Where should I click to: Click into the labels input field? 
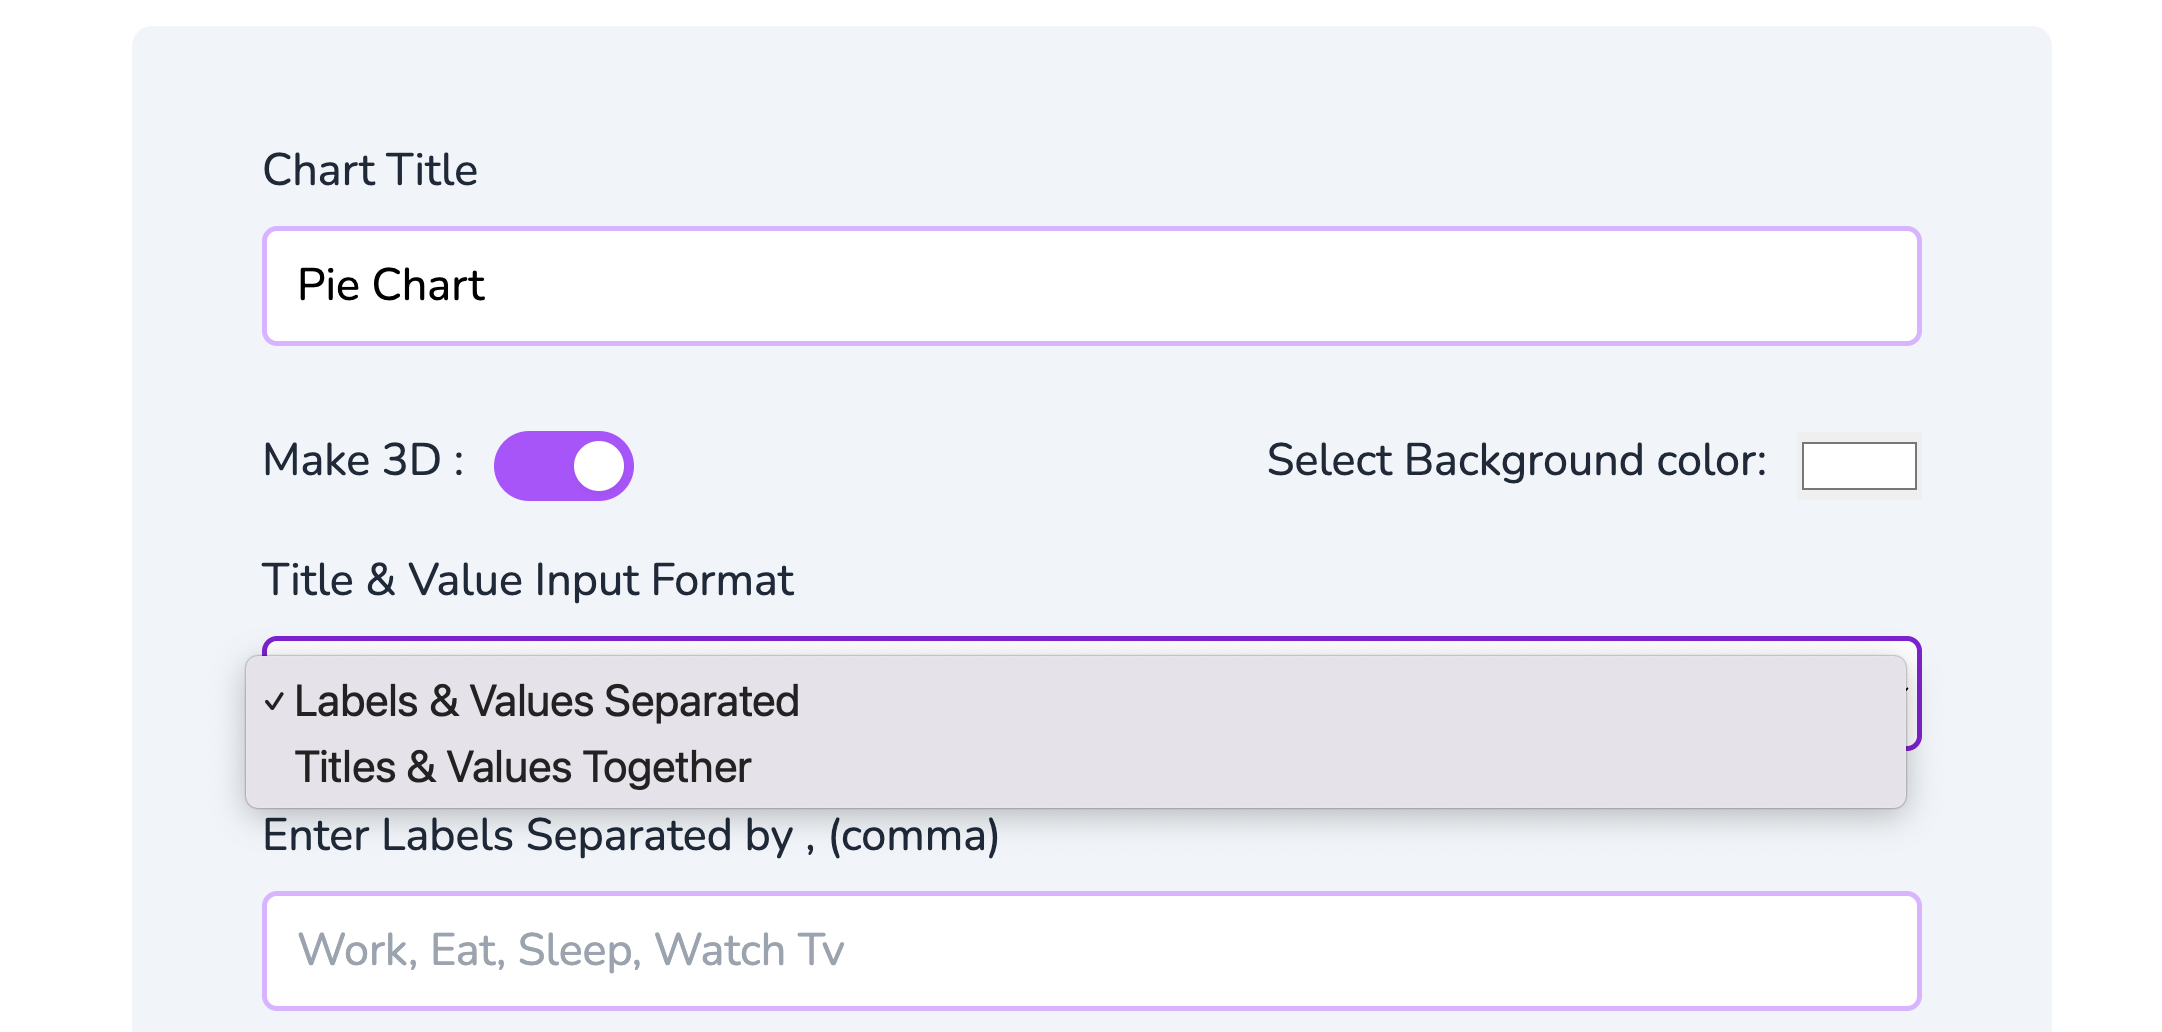click(1090, 951)
